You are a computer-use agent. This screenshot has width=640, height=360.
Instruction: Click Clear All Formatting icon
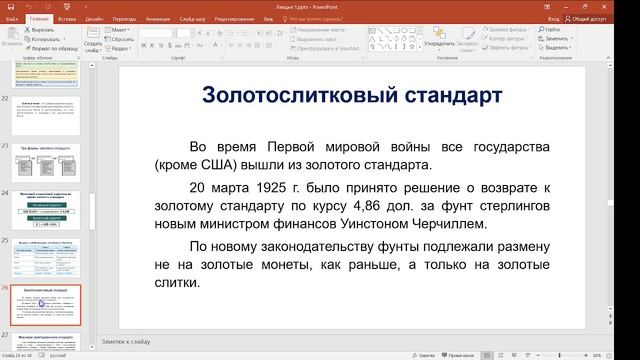(220, 33)
